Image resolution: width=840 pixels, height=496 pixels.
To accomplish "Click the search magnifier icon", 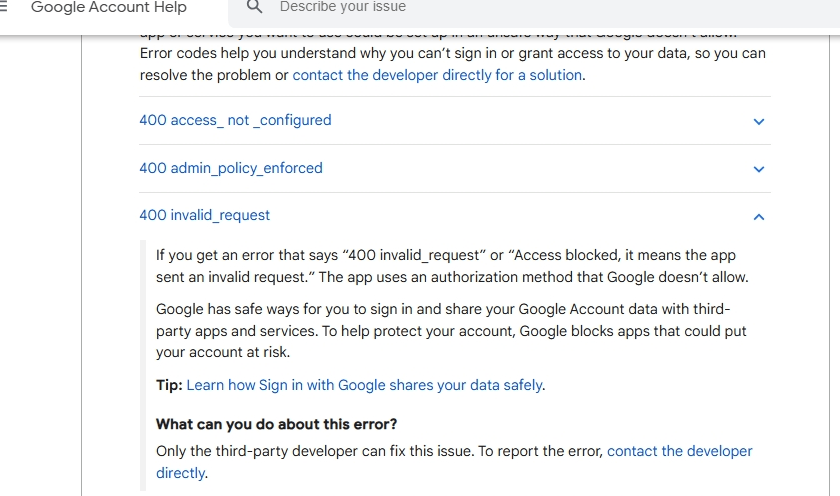I will (254, 7).
